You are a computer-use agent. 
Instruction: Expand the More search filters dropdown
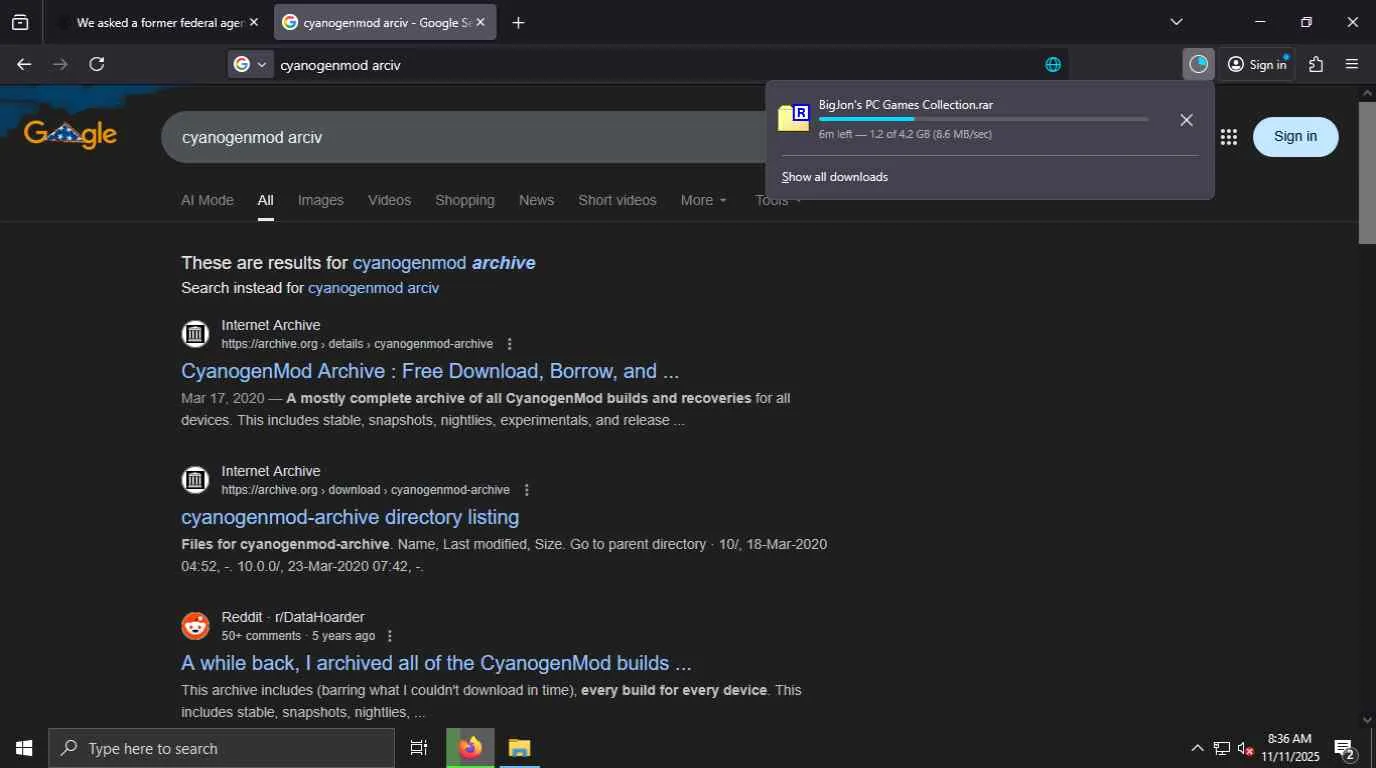point(704,200)
